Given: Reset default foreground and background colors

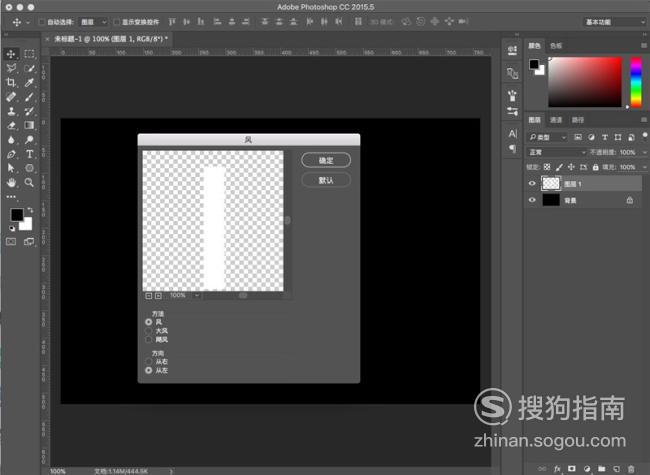Looking at the screenshot, I should coord(12,228).
